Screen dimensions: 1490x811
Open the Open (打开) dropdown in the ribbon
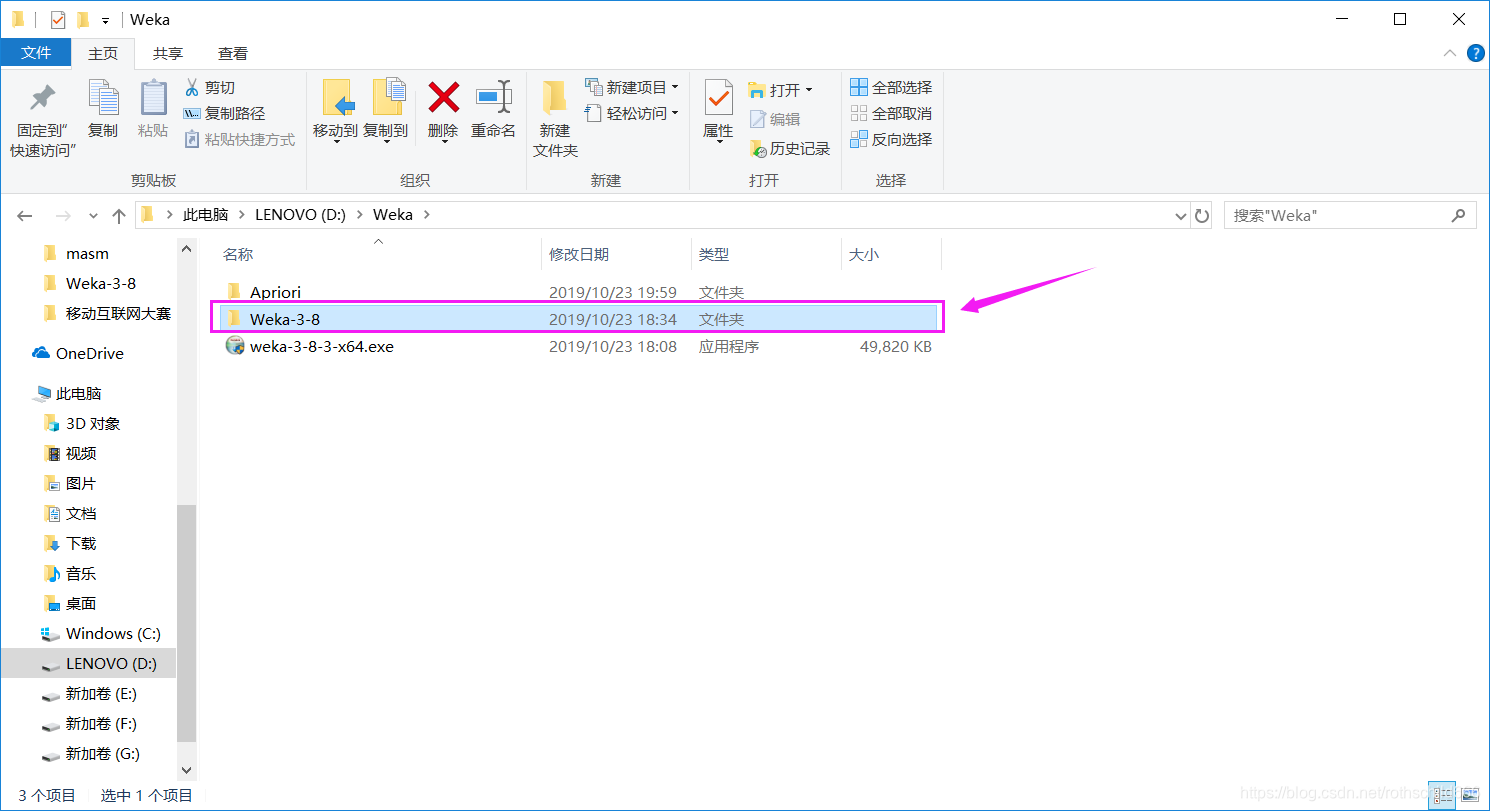point(781,90)
